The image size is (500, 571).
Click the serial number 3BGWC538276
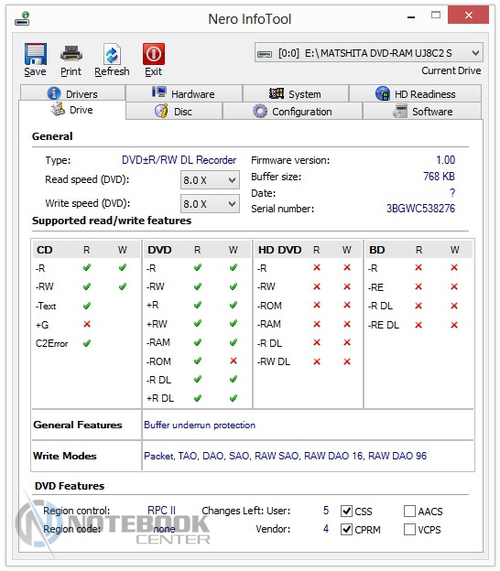tap(421, 208)
